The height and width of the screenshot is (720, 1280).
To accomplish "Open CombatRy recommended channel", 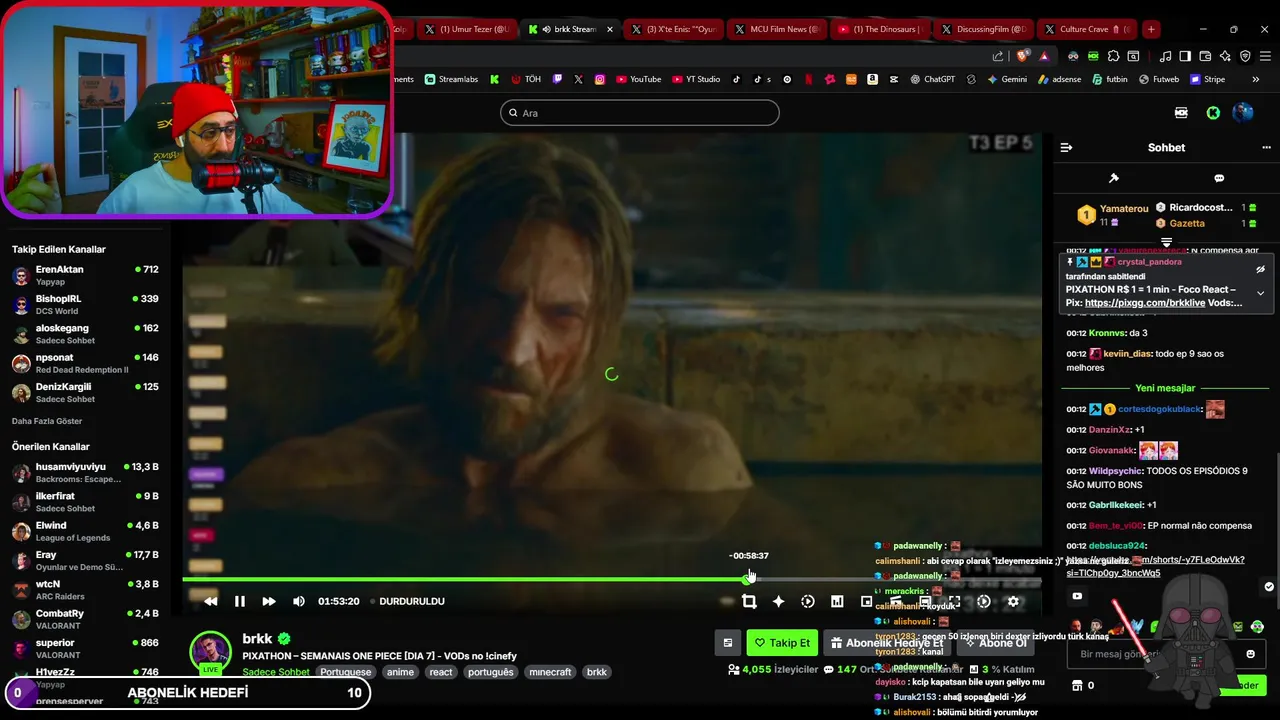I will point(85,619).
